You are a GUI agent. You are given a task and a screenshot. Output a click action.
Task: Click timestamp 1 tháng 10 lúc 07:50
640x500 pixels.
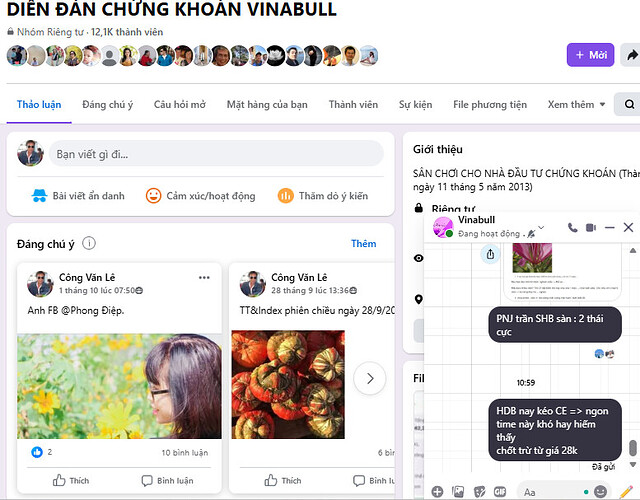point(97,290)
